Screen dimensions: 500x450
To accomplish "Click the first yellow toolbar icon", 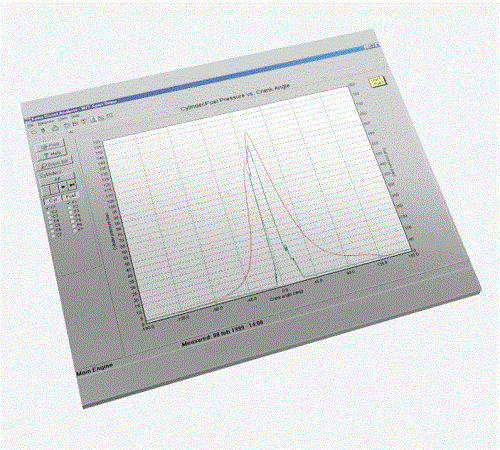I will coord(34,132).
